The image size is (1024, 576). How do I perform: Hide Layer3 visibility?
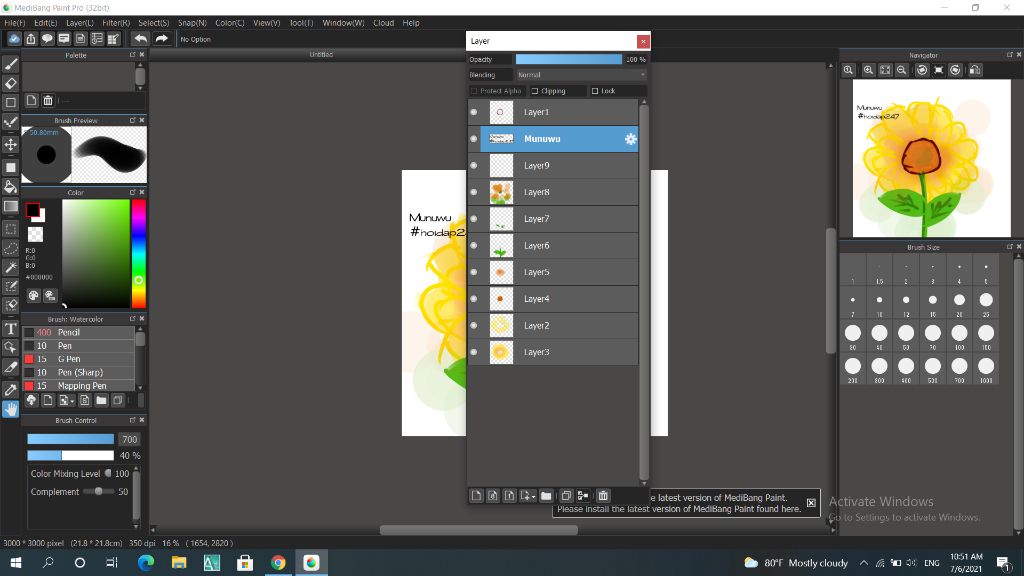(x=474, y=352)
